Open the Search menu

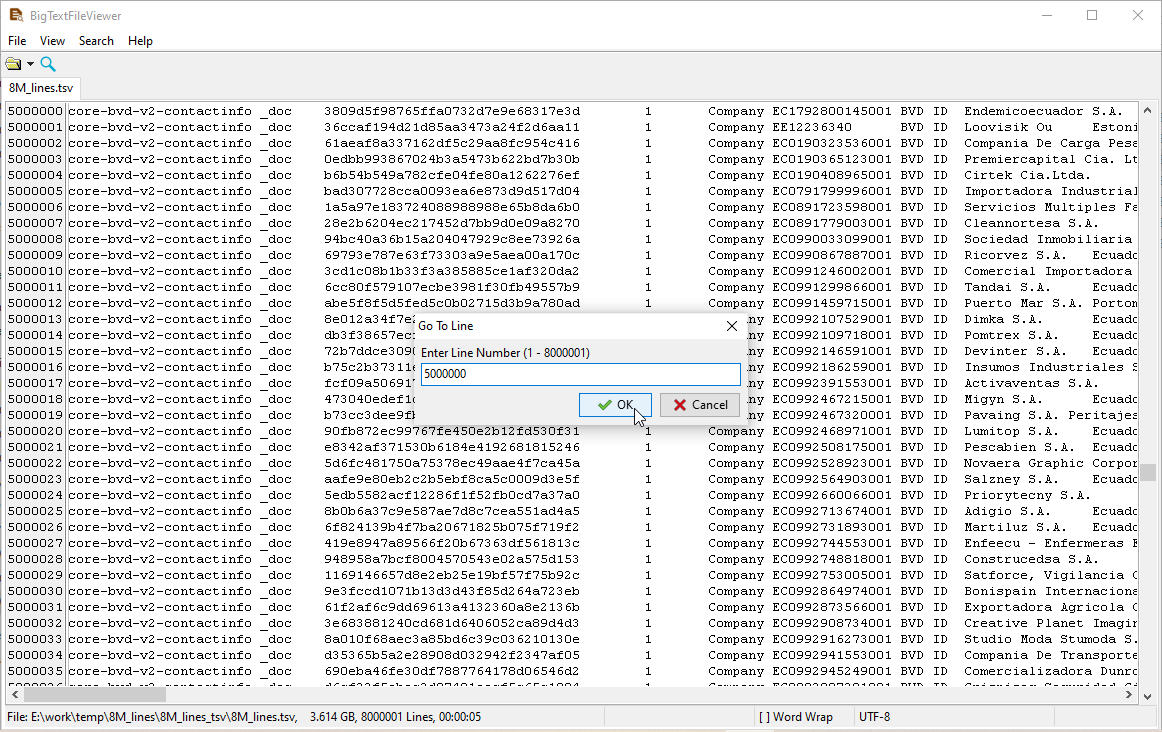pyautogui.click(x=96, y=41)
